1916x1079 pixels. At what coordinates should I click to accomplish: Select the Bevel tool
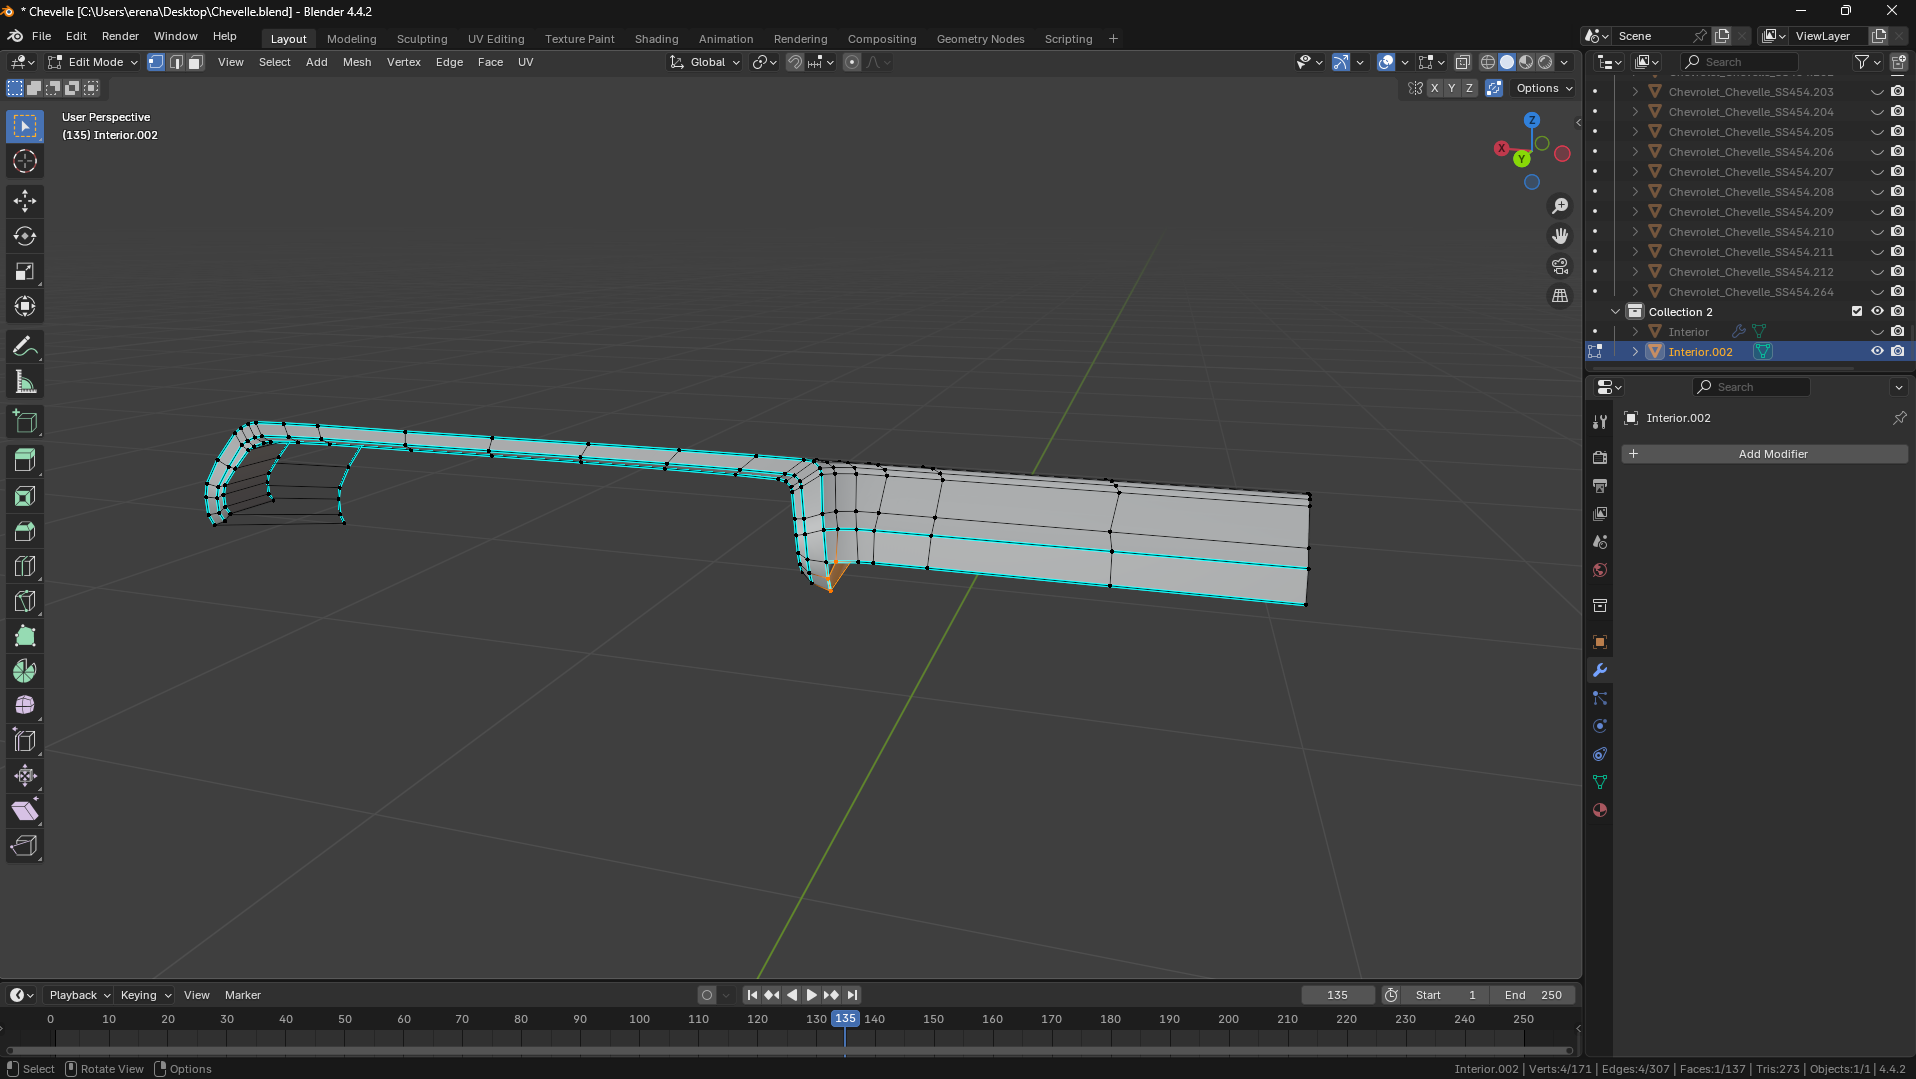coord(25,531)
